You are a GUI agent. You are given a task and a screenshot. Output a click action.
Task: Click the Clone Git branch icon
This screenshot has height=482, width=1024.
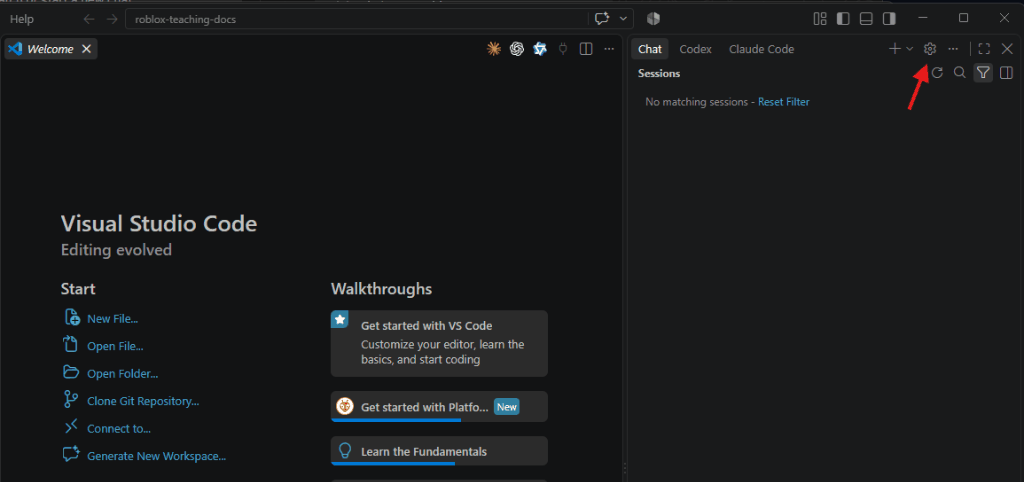pyautogui.click(x=71, y=399)
